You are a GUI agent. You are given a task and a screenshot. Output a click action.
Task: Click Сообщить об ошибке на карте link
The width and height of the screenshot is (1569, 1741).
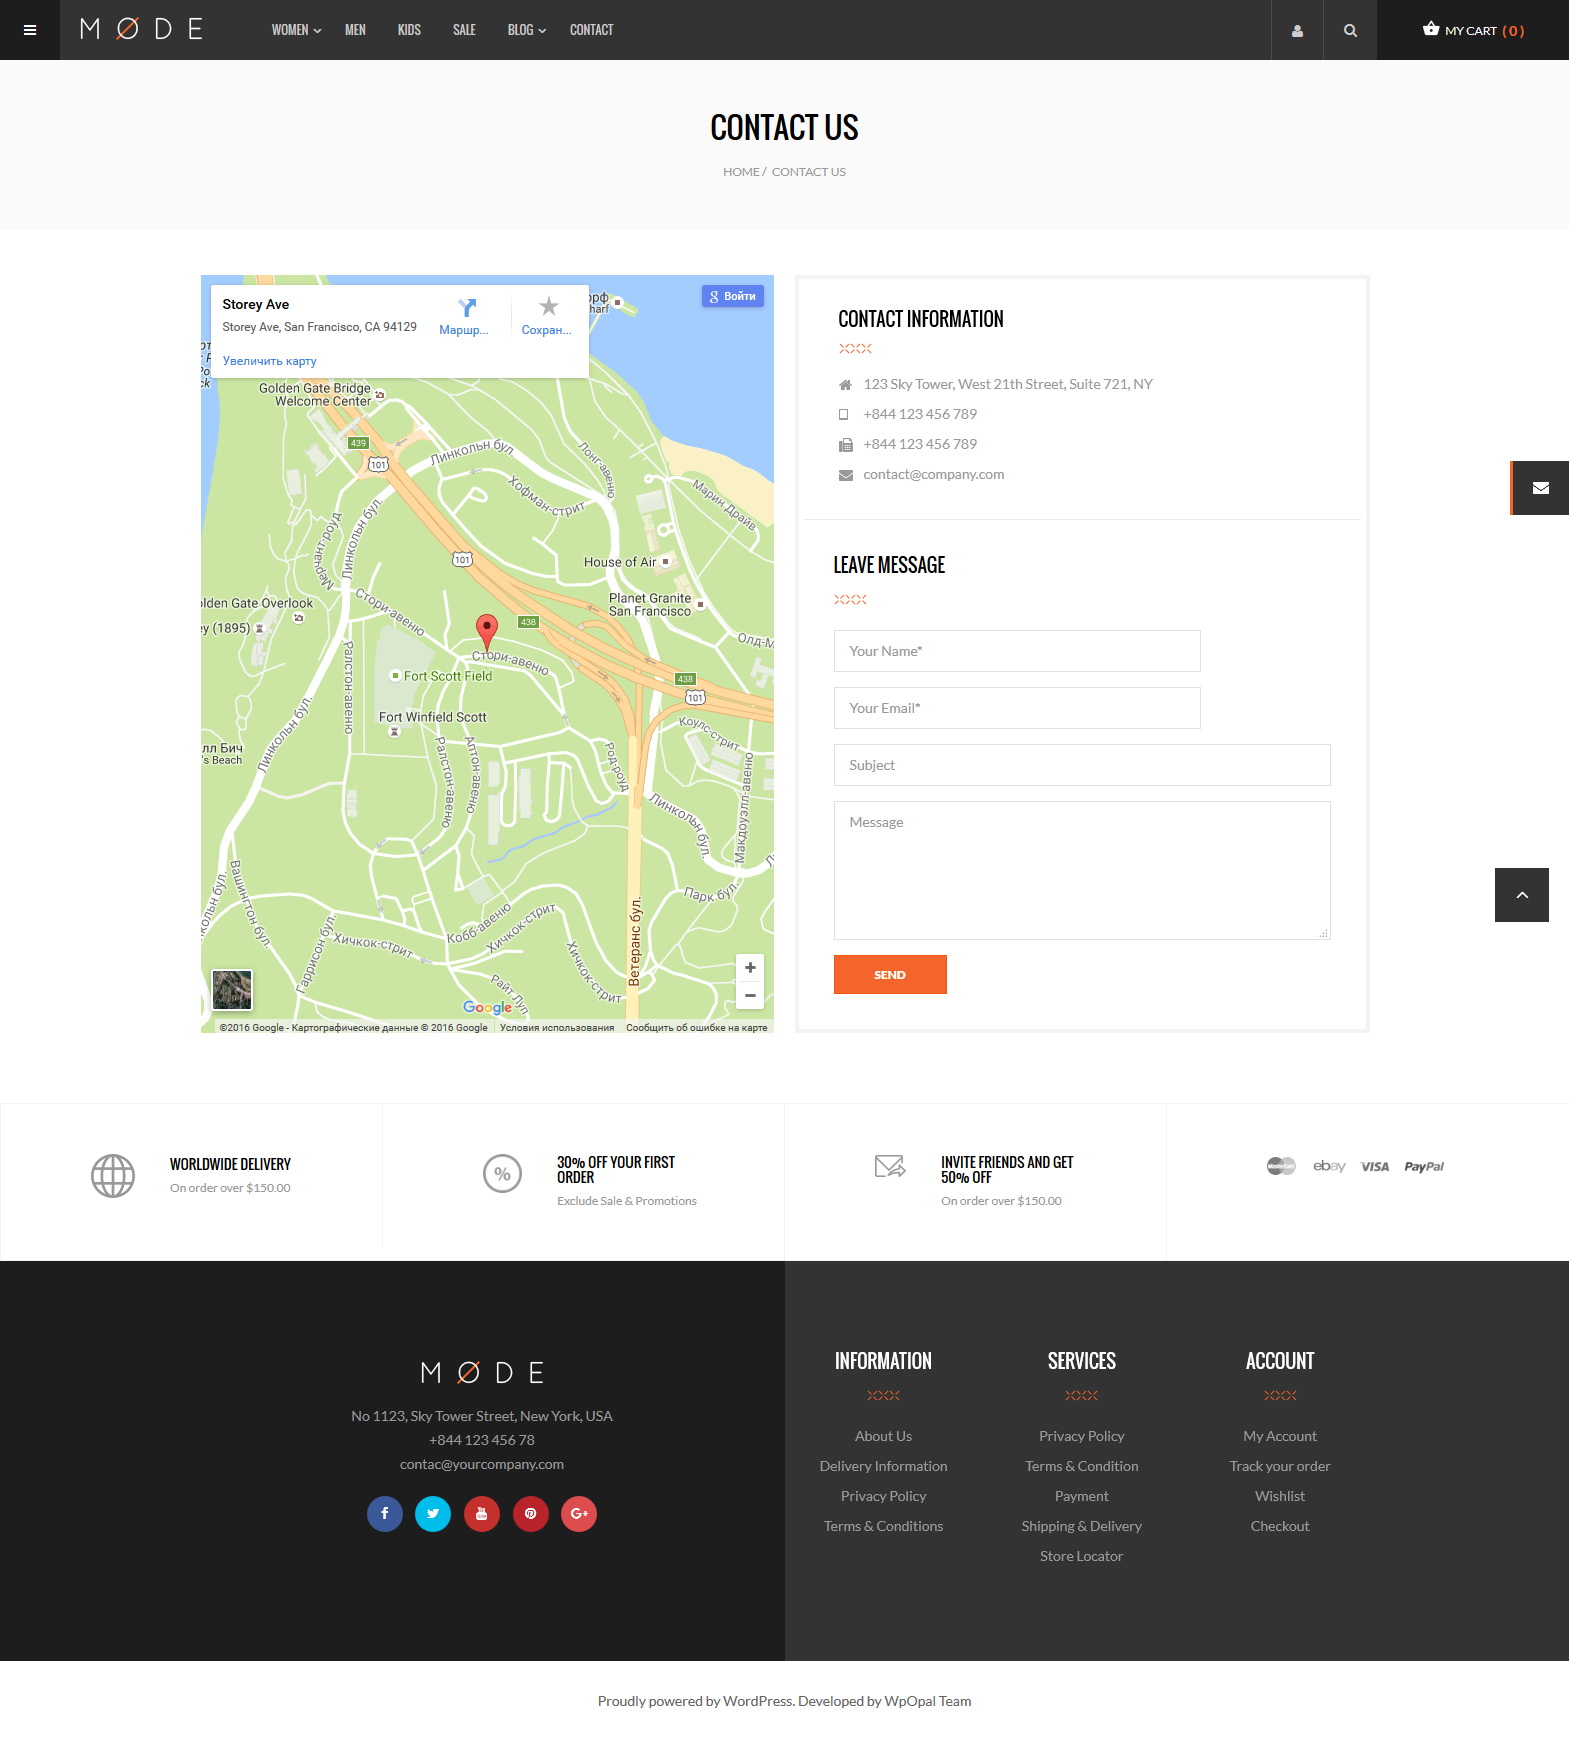point(697,1028)
